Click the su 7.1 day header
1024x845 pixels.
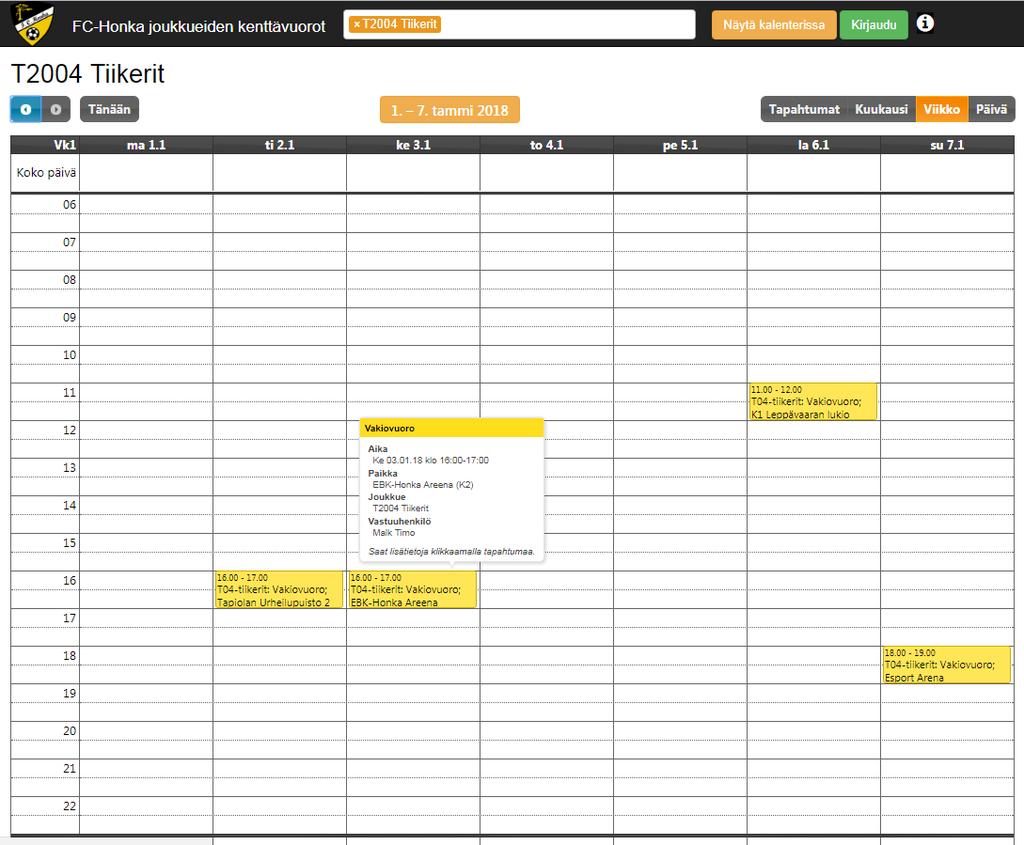[947, 145]
